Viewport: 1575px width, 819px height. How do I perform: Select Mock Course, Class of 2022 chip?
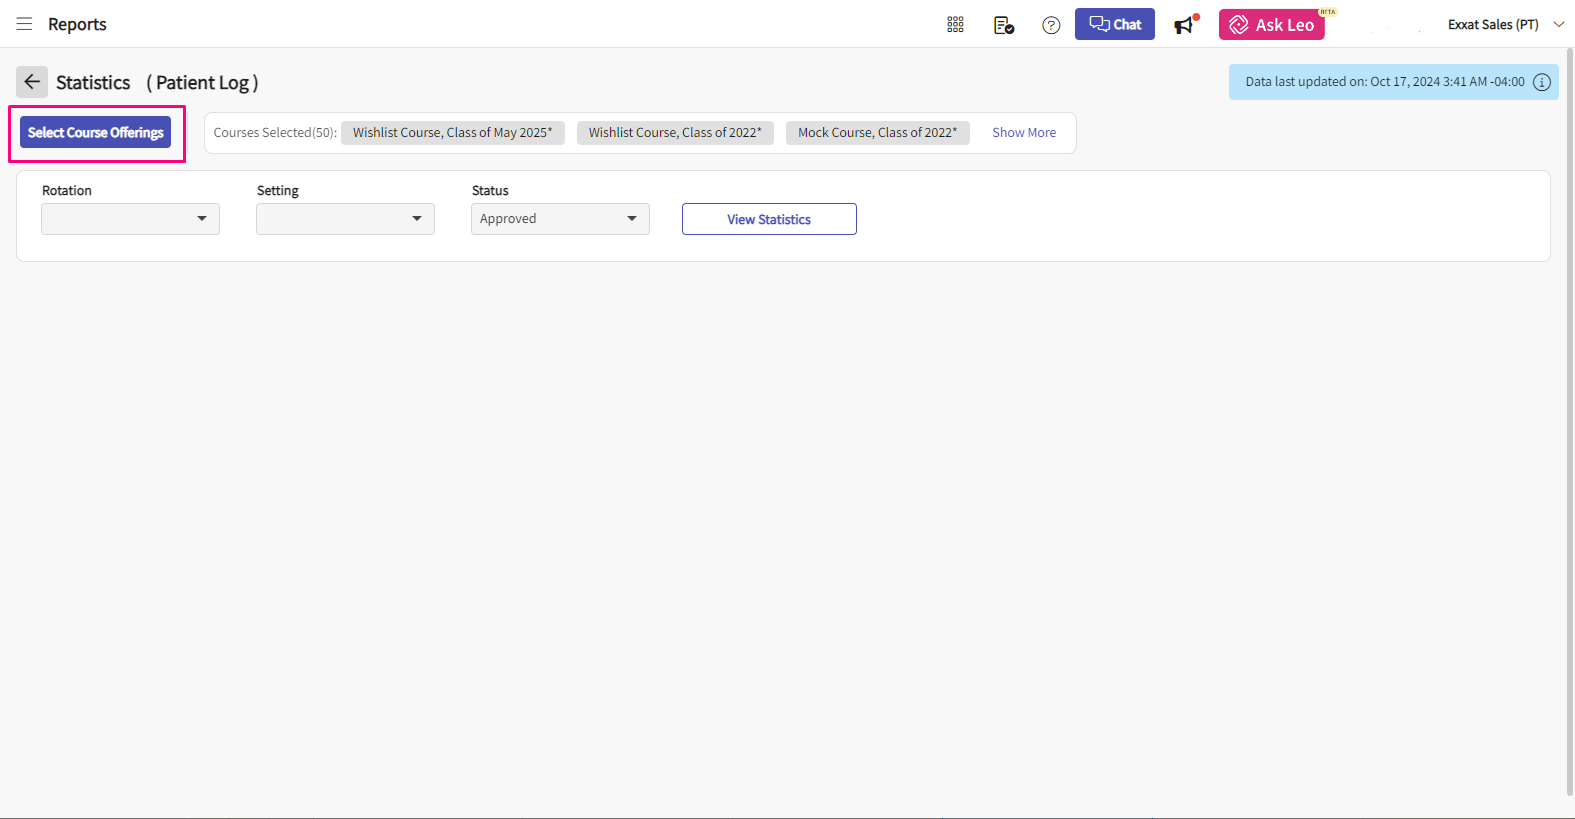(x=877, y=133)
